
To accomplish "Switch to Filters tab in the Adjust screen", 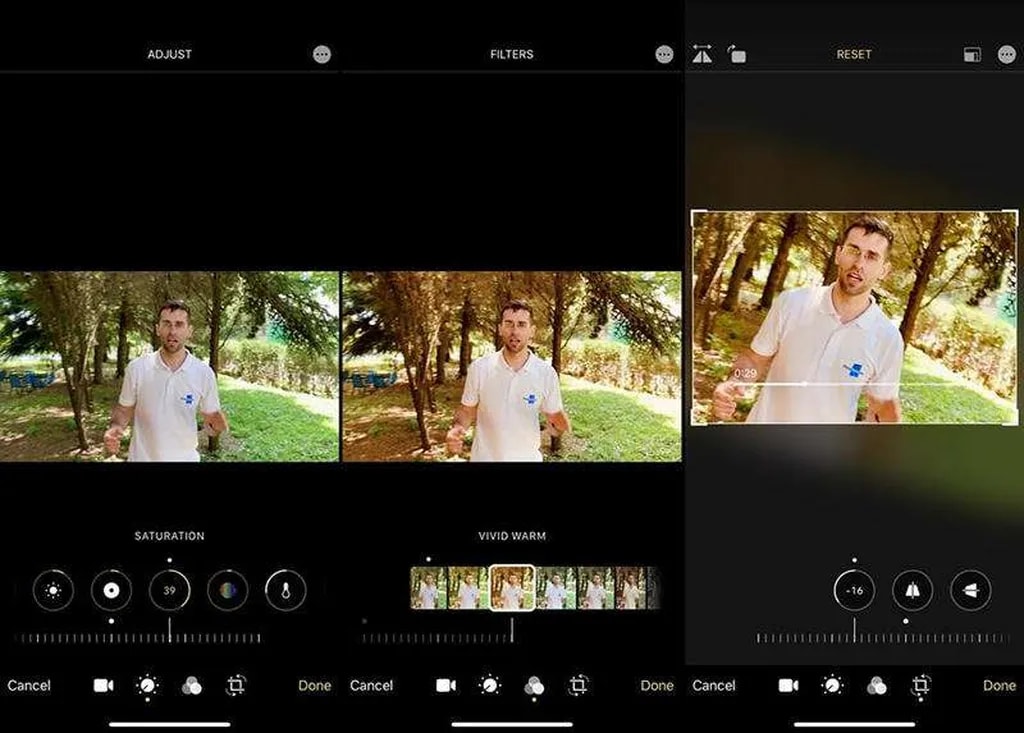I will coord(192,685).
